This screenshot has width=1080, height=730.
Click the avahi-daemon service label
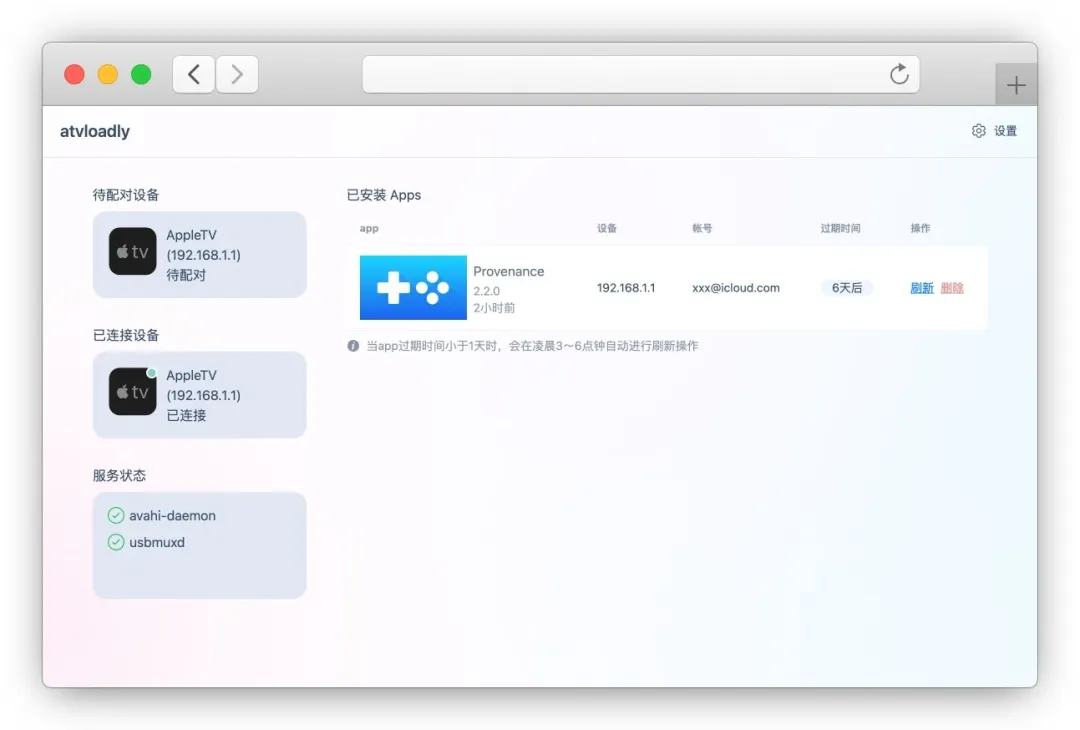(172, 516)
